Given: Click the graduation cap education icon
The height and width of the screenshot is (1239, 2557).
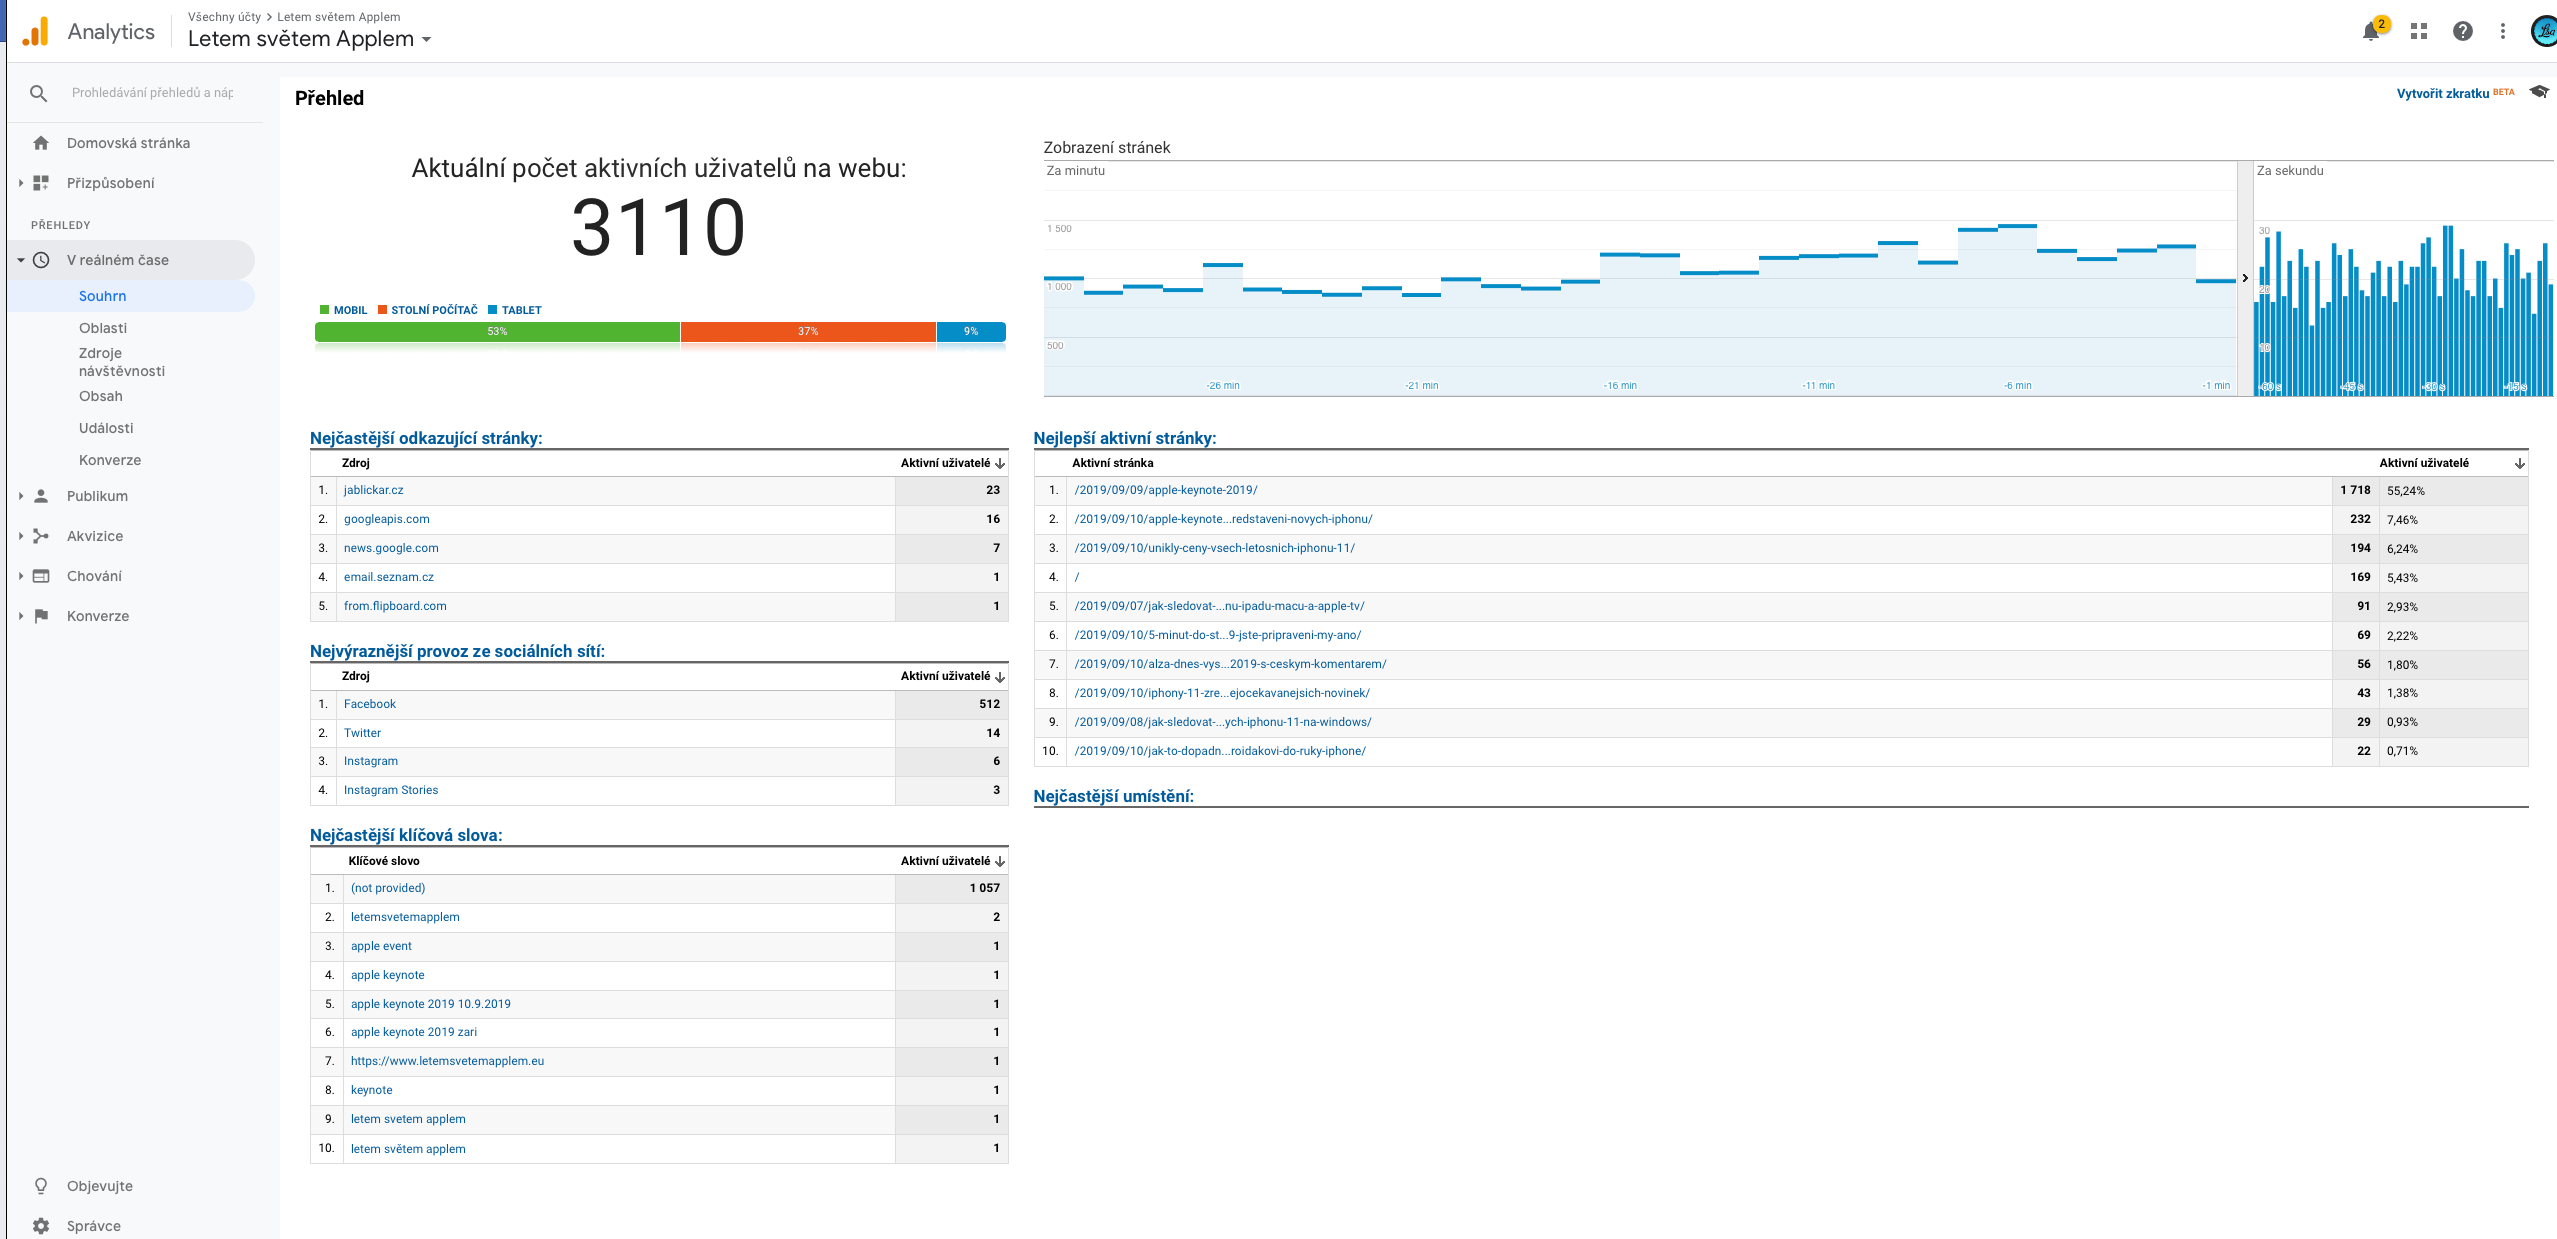Looking at the screenshot, I should [2539, 92].
